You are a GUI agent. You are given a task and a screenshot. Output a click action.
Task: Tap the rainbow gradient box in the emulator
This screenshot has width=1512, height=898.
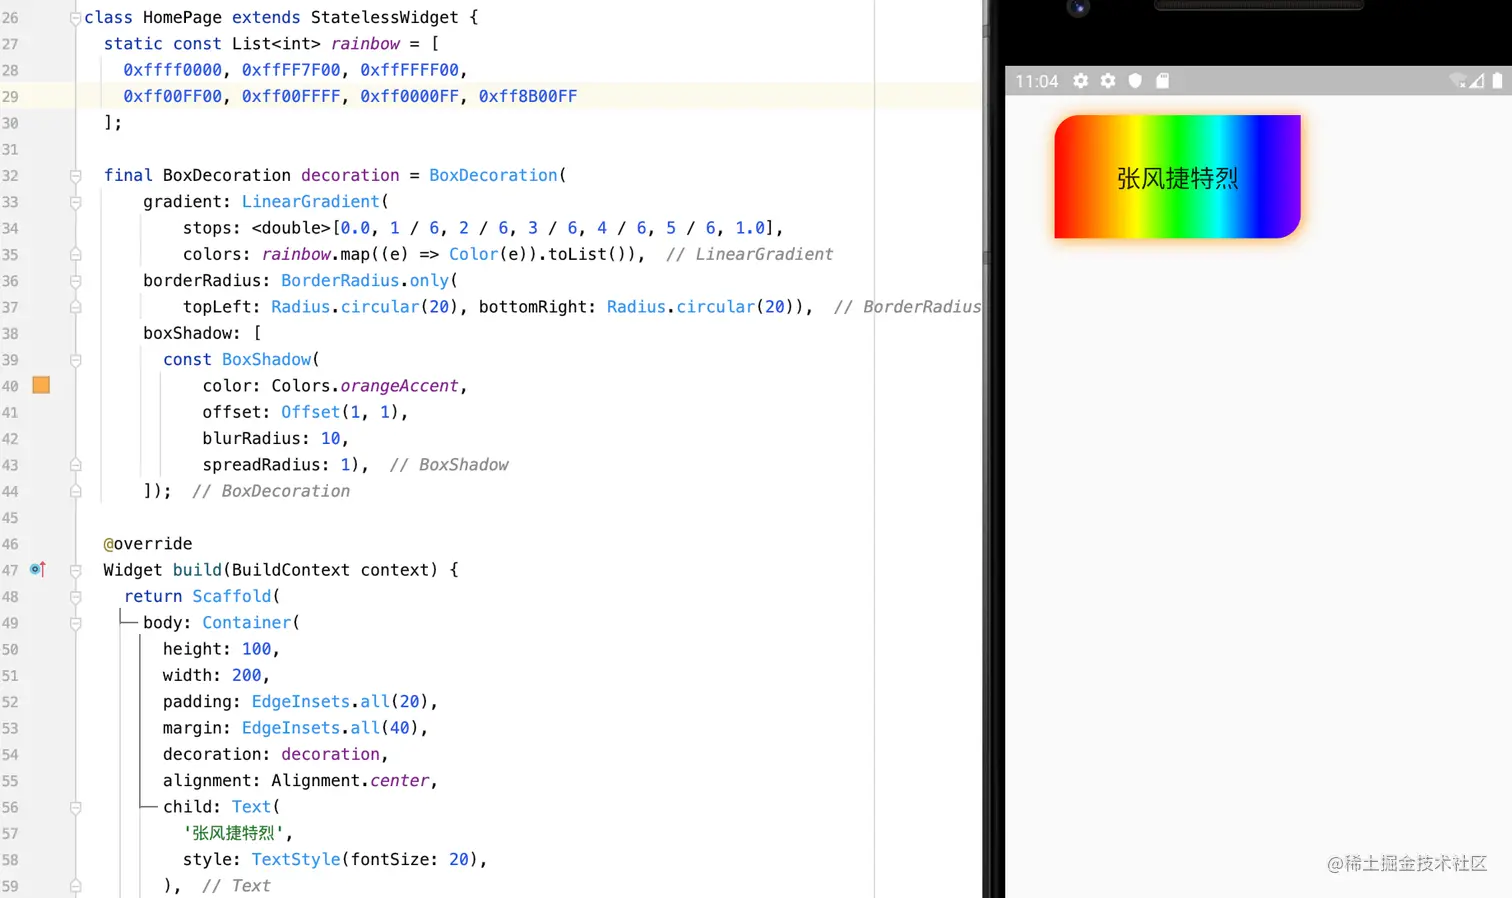click(1177, 177)
